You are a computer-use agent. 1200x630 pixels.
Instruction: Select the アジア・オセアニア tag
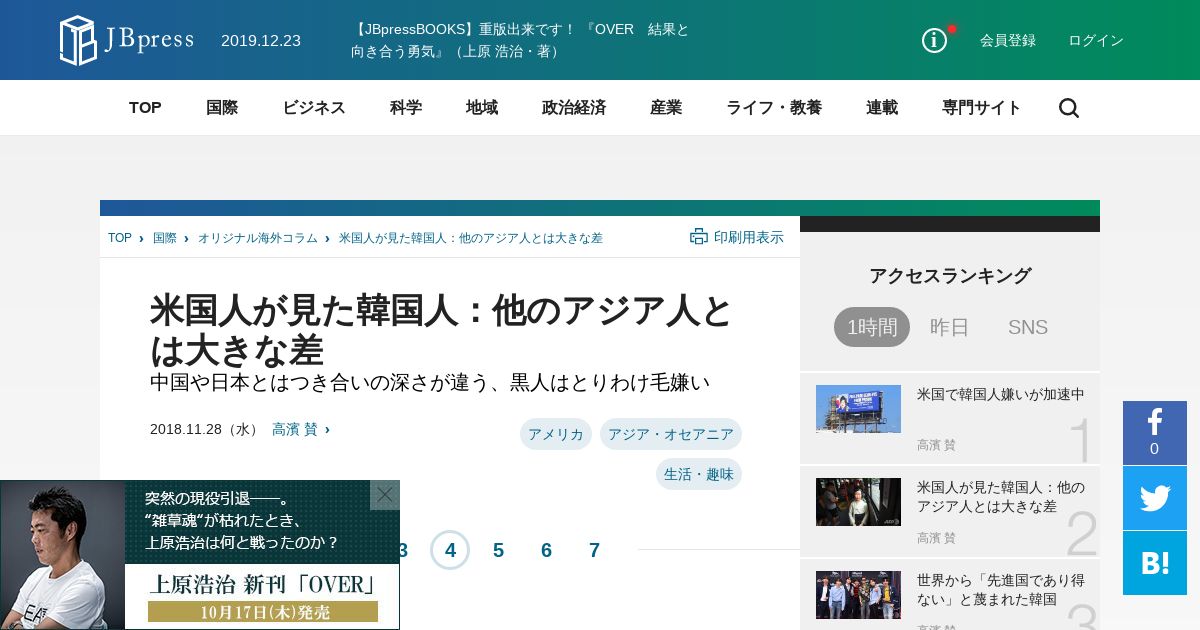click(671, 434)
